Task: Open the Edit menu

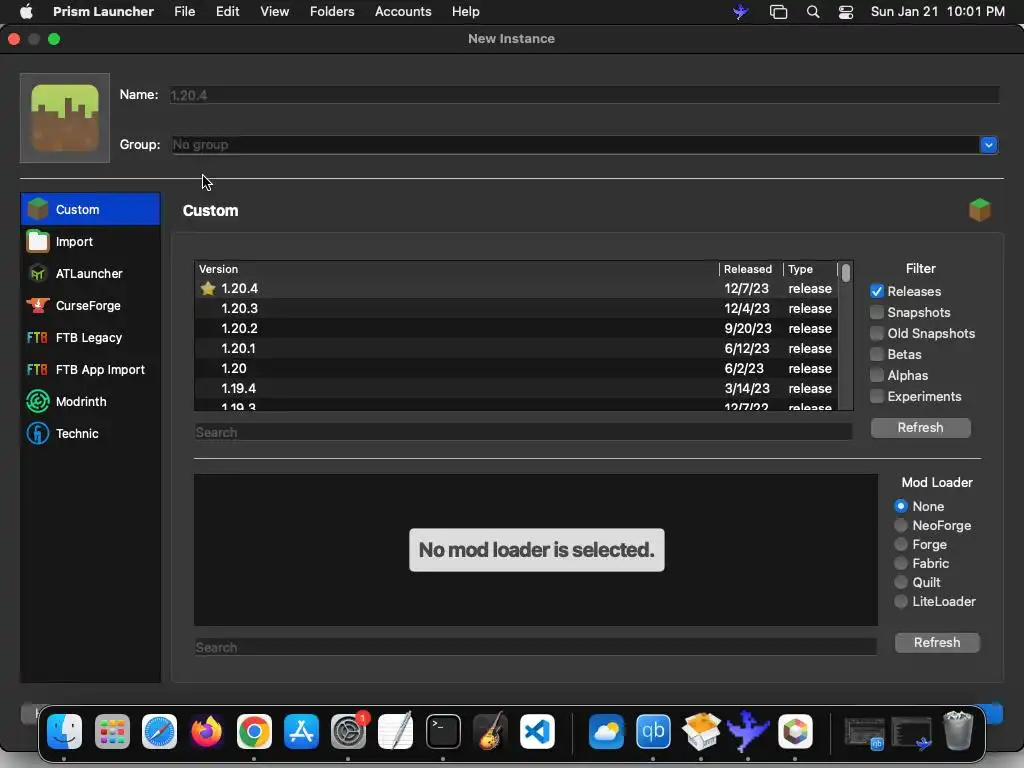Action: [x=227, y=12]
